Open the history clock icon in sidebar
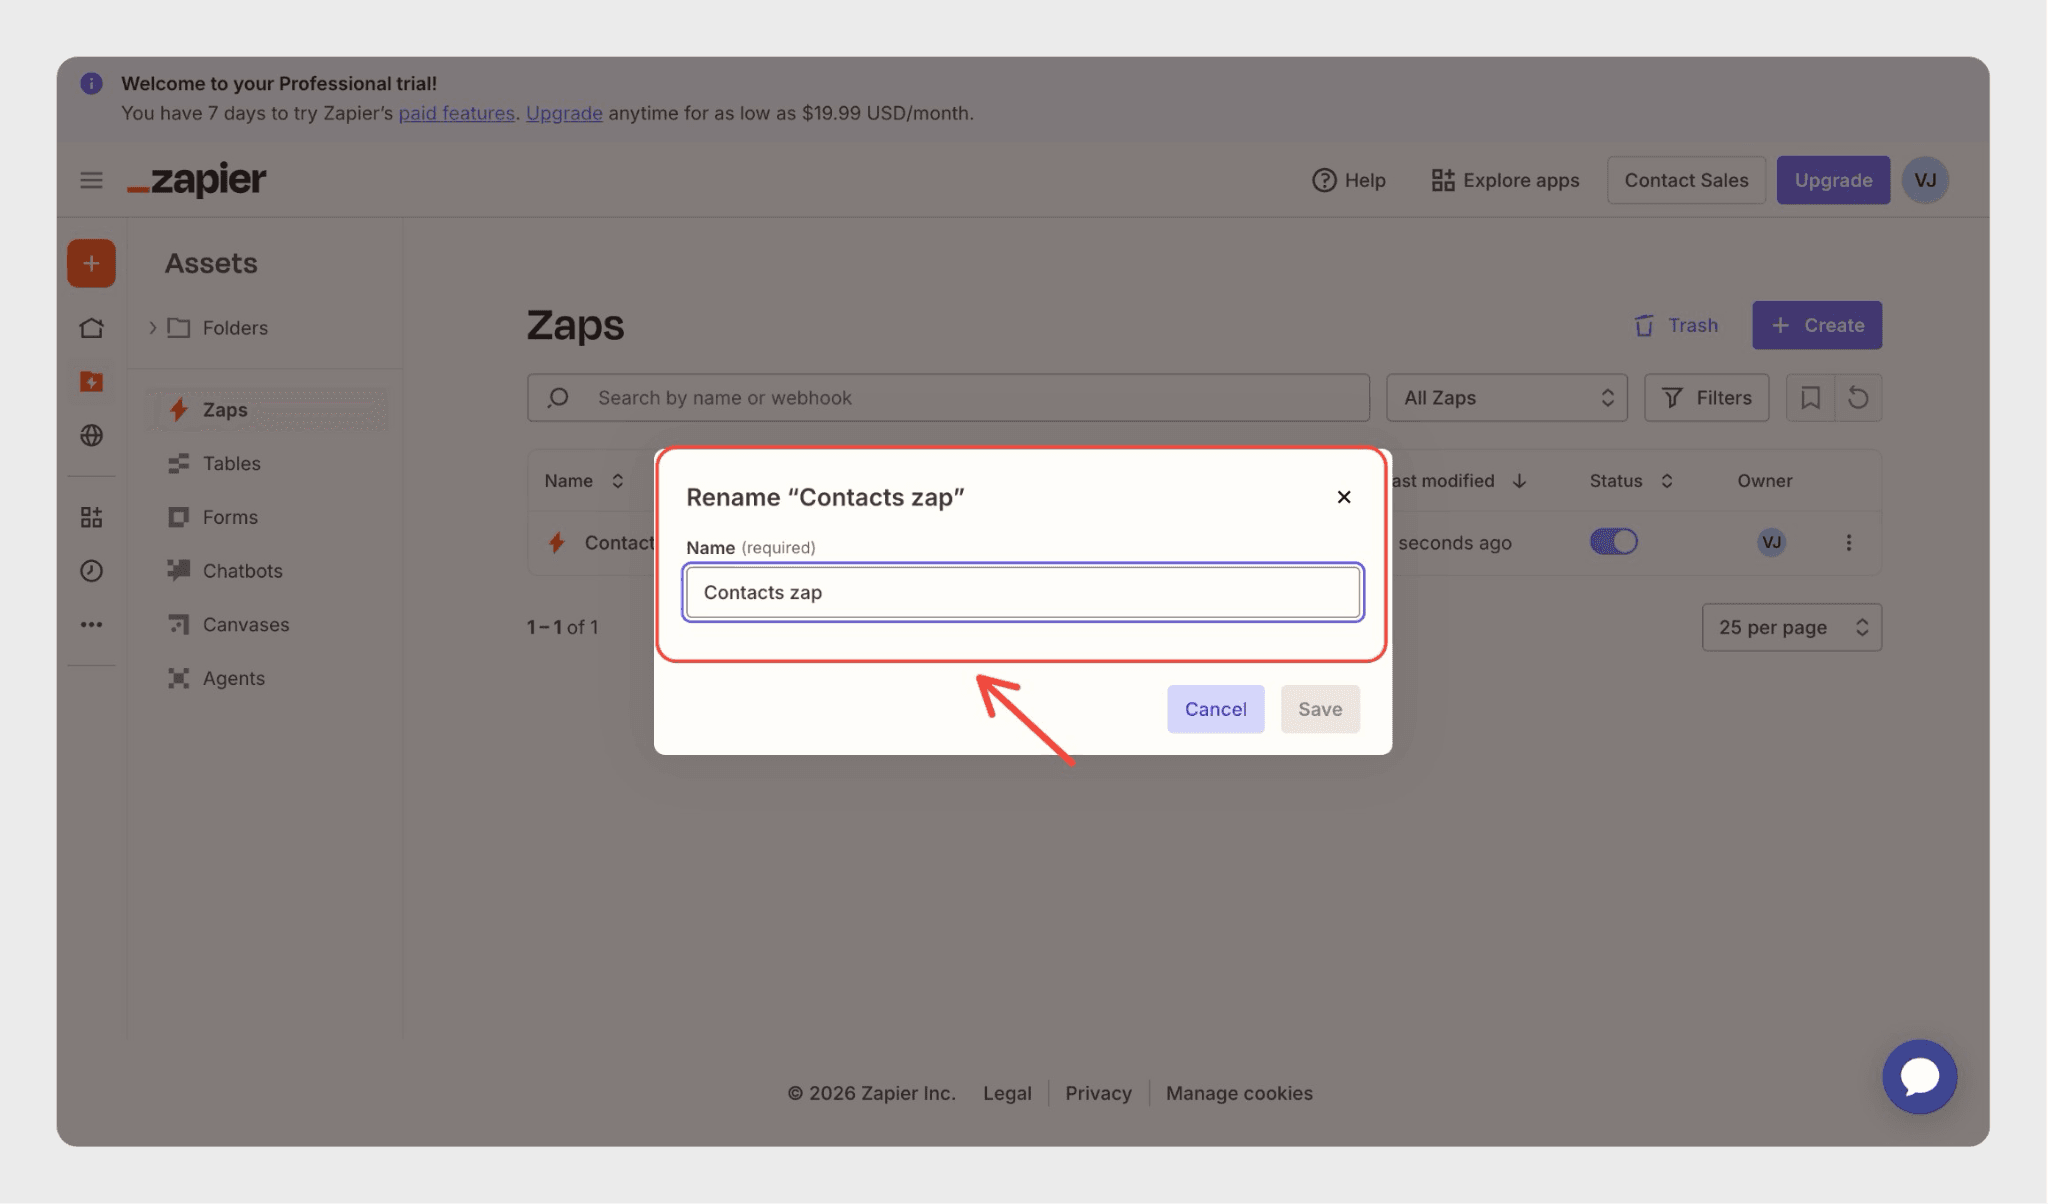The width and height of the screenshot is (2048, 1204). (91, 571)
